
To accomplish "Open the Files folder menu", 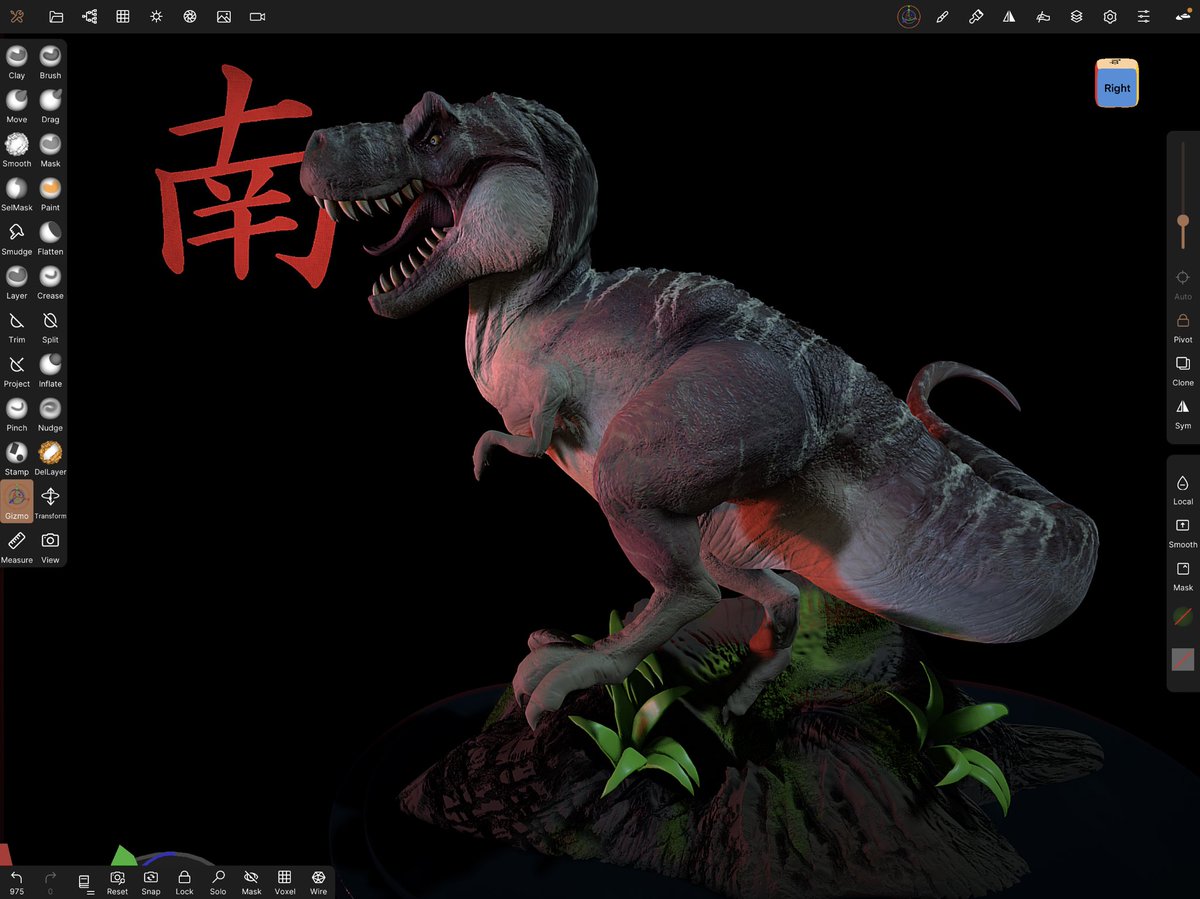I will 56,17.
